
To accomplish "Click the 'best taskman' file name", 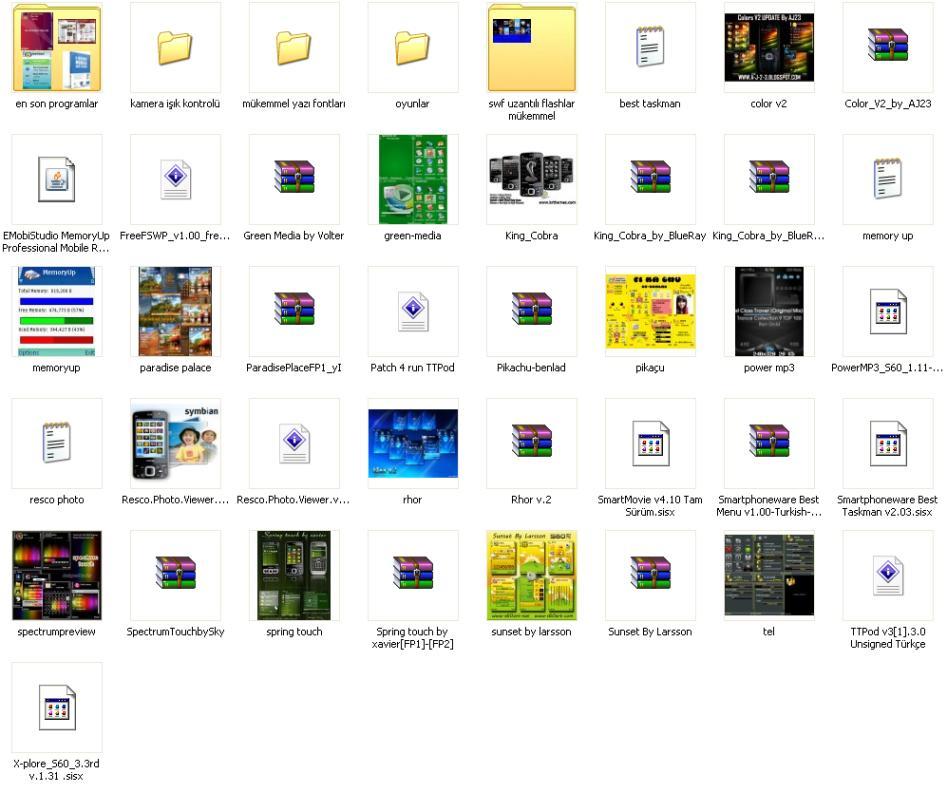I will coord(650,104).
